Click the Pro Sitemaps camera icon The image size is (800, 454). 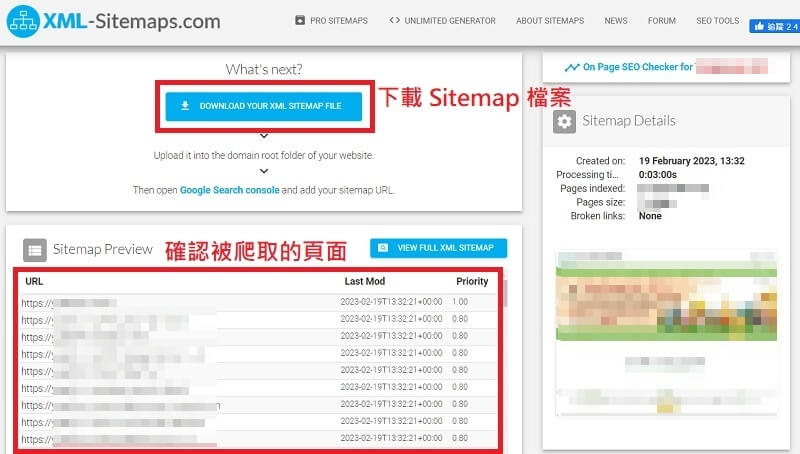[300, 20]
